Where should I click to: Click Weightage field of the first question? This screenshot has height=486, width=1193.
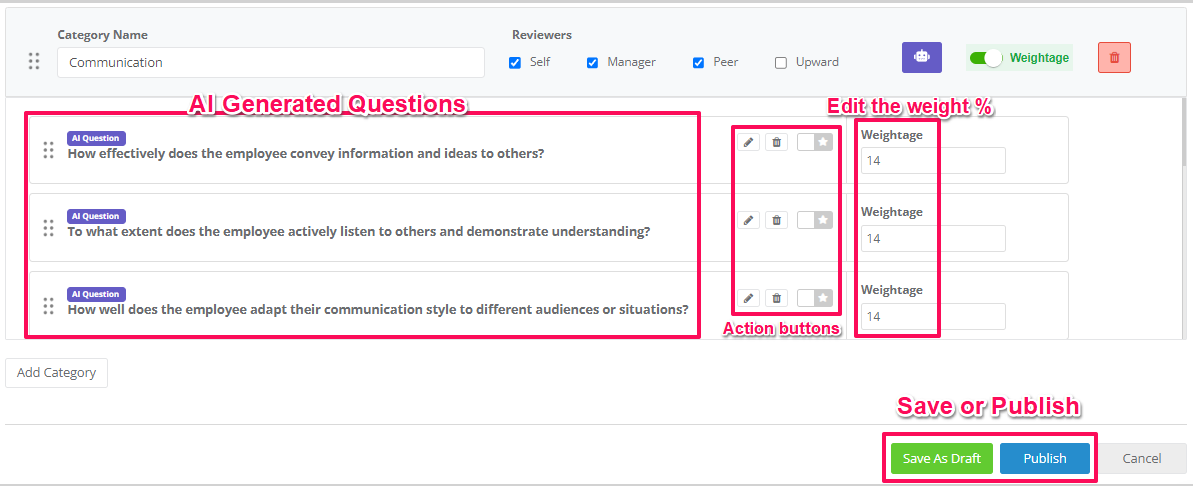tap(934, 161)
